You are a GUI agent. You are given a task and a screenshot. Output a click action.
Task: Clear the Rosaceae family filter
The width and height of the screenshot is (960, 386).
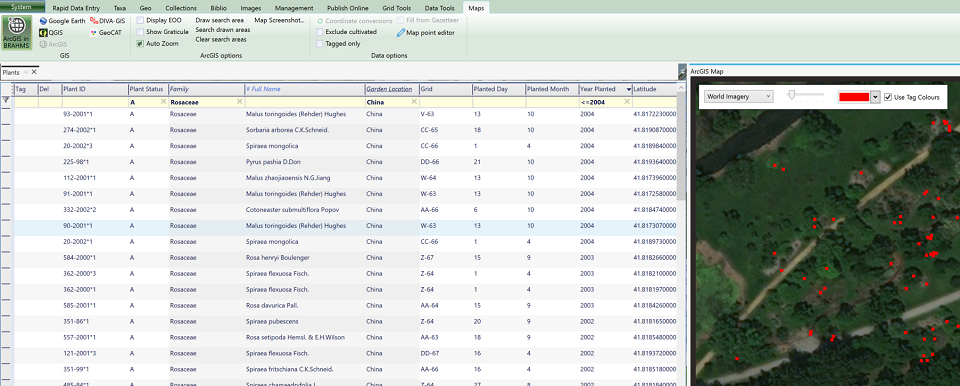click(239, 102)
